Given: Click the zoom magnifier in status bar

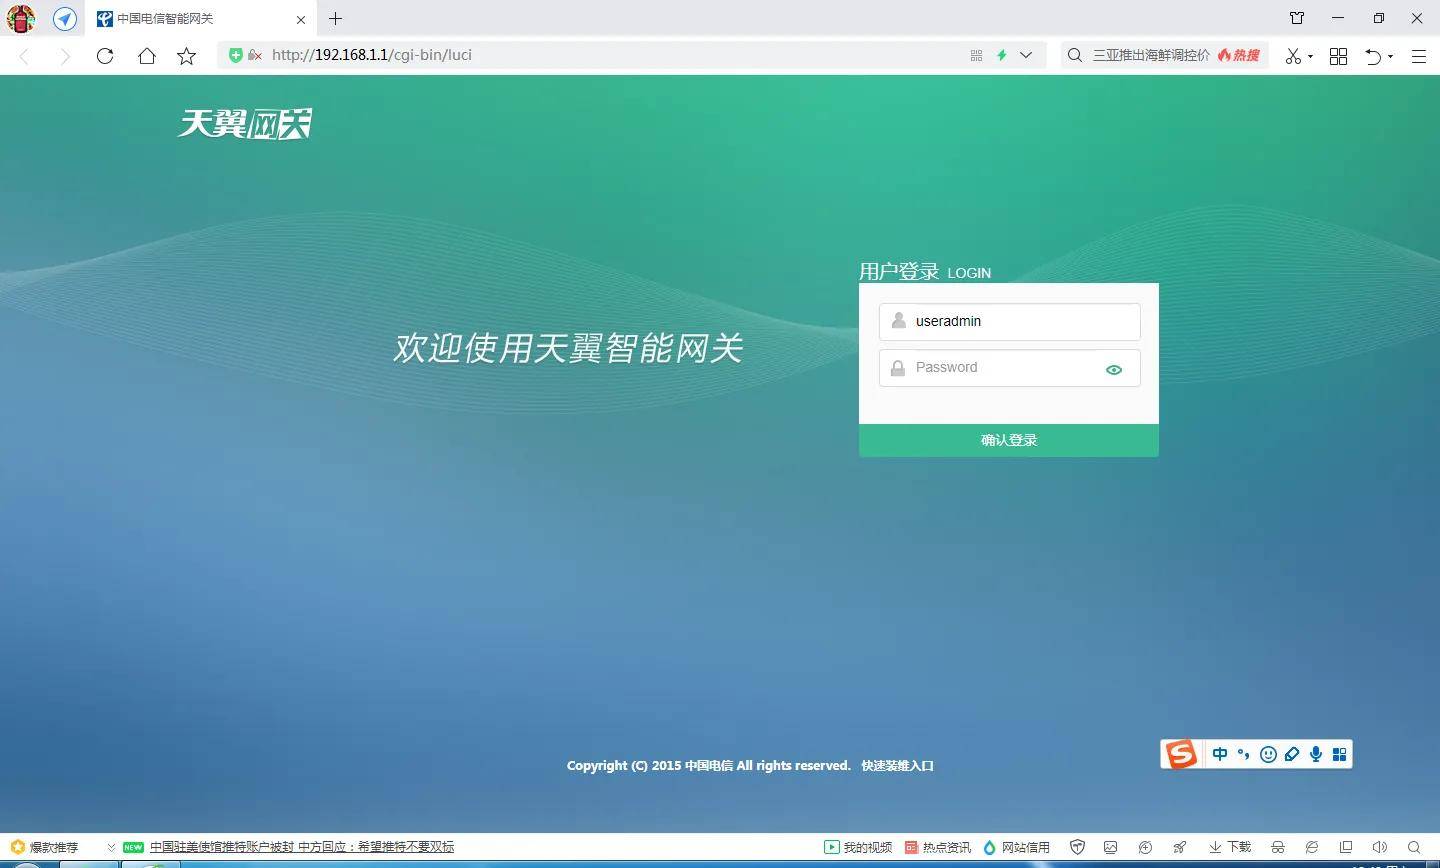Looking at the screenshot, I should coord(1414,847).
